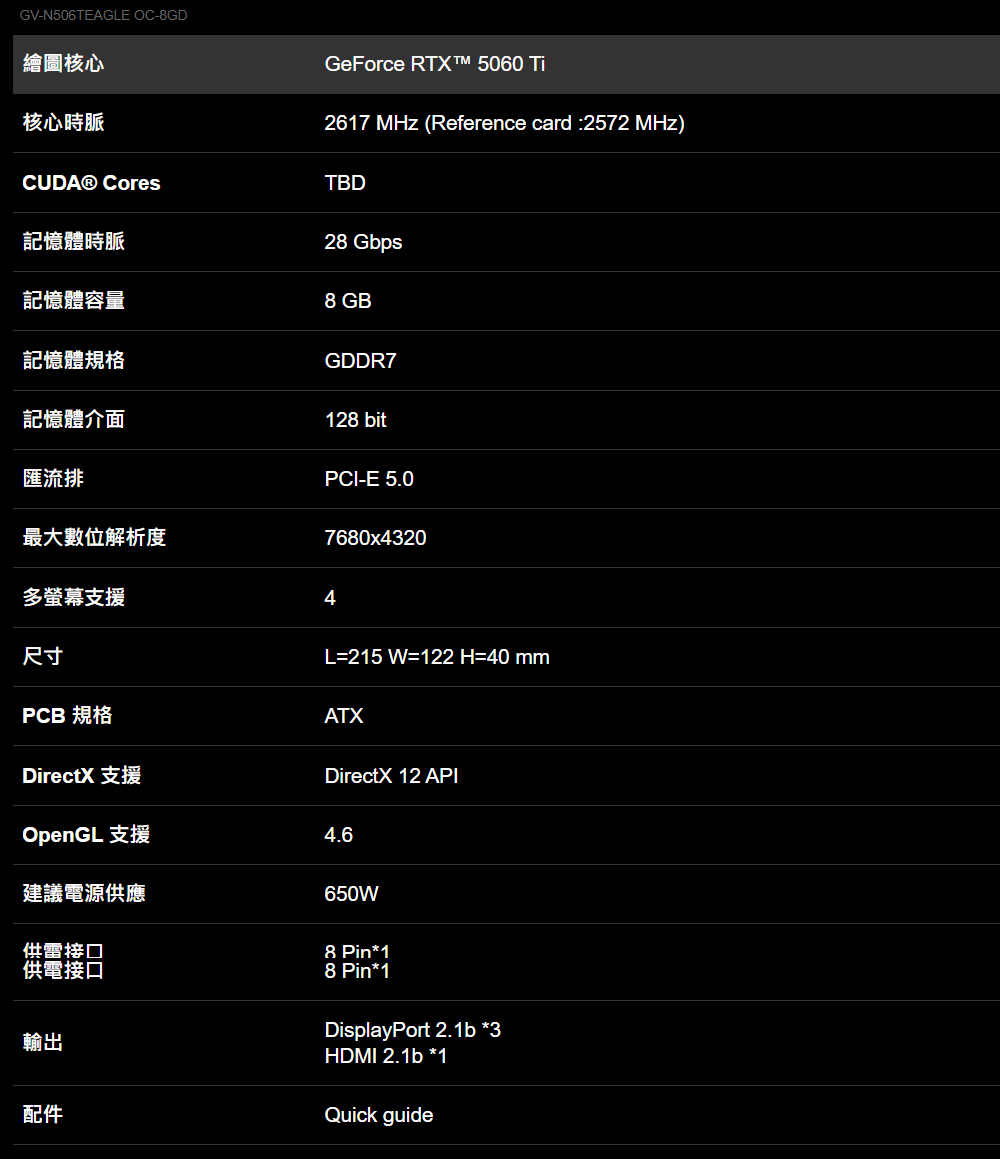Image resolution: width=1000 pixels, height=1159 pixels.
Task: Click the 尺寸 label
Action: pyautogui.click(x=43, y=656)
